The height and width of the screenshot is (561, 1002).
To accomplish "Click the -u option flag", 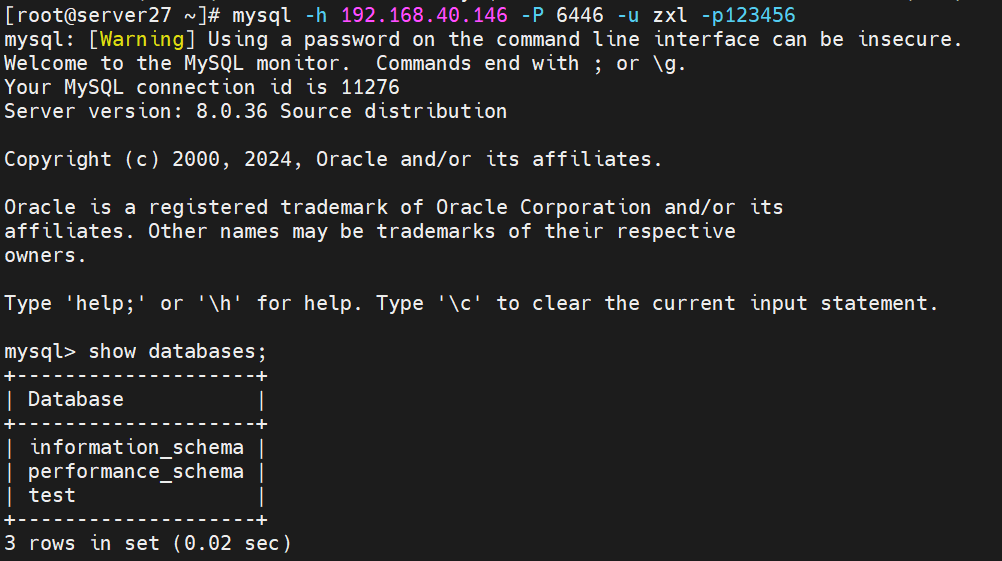I will [x=628, y=15].
